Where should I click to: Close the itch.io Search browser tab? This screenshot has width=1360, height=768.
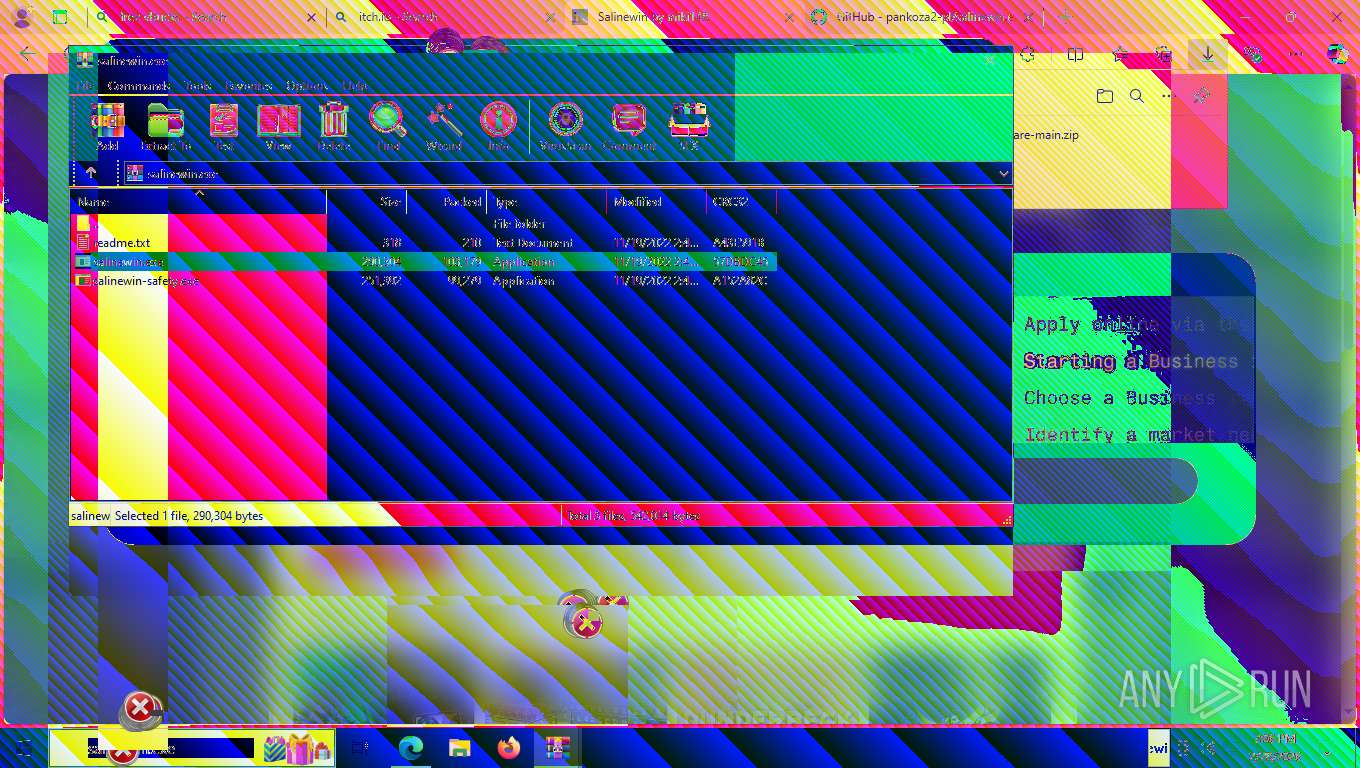pyautogui.click(x=549, y=17)
